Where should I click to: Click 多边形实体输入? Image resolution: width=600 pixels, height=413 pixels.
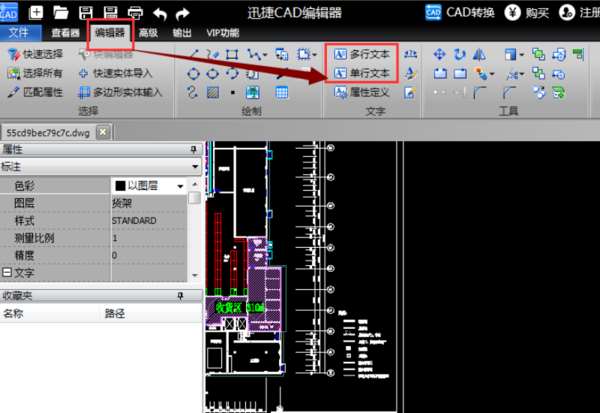click(x=120, y=92)
